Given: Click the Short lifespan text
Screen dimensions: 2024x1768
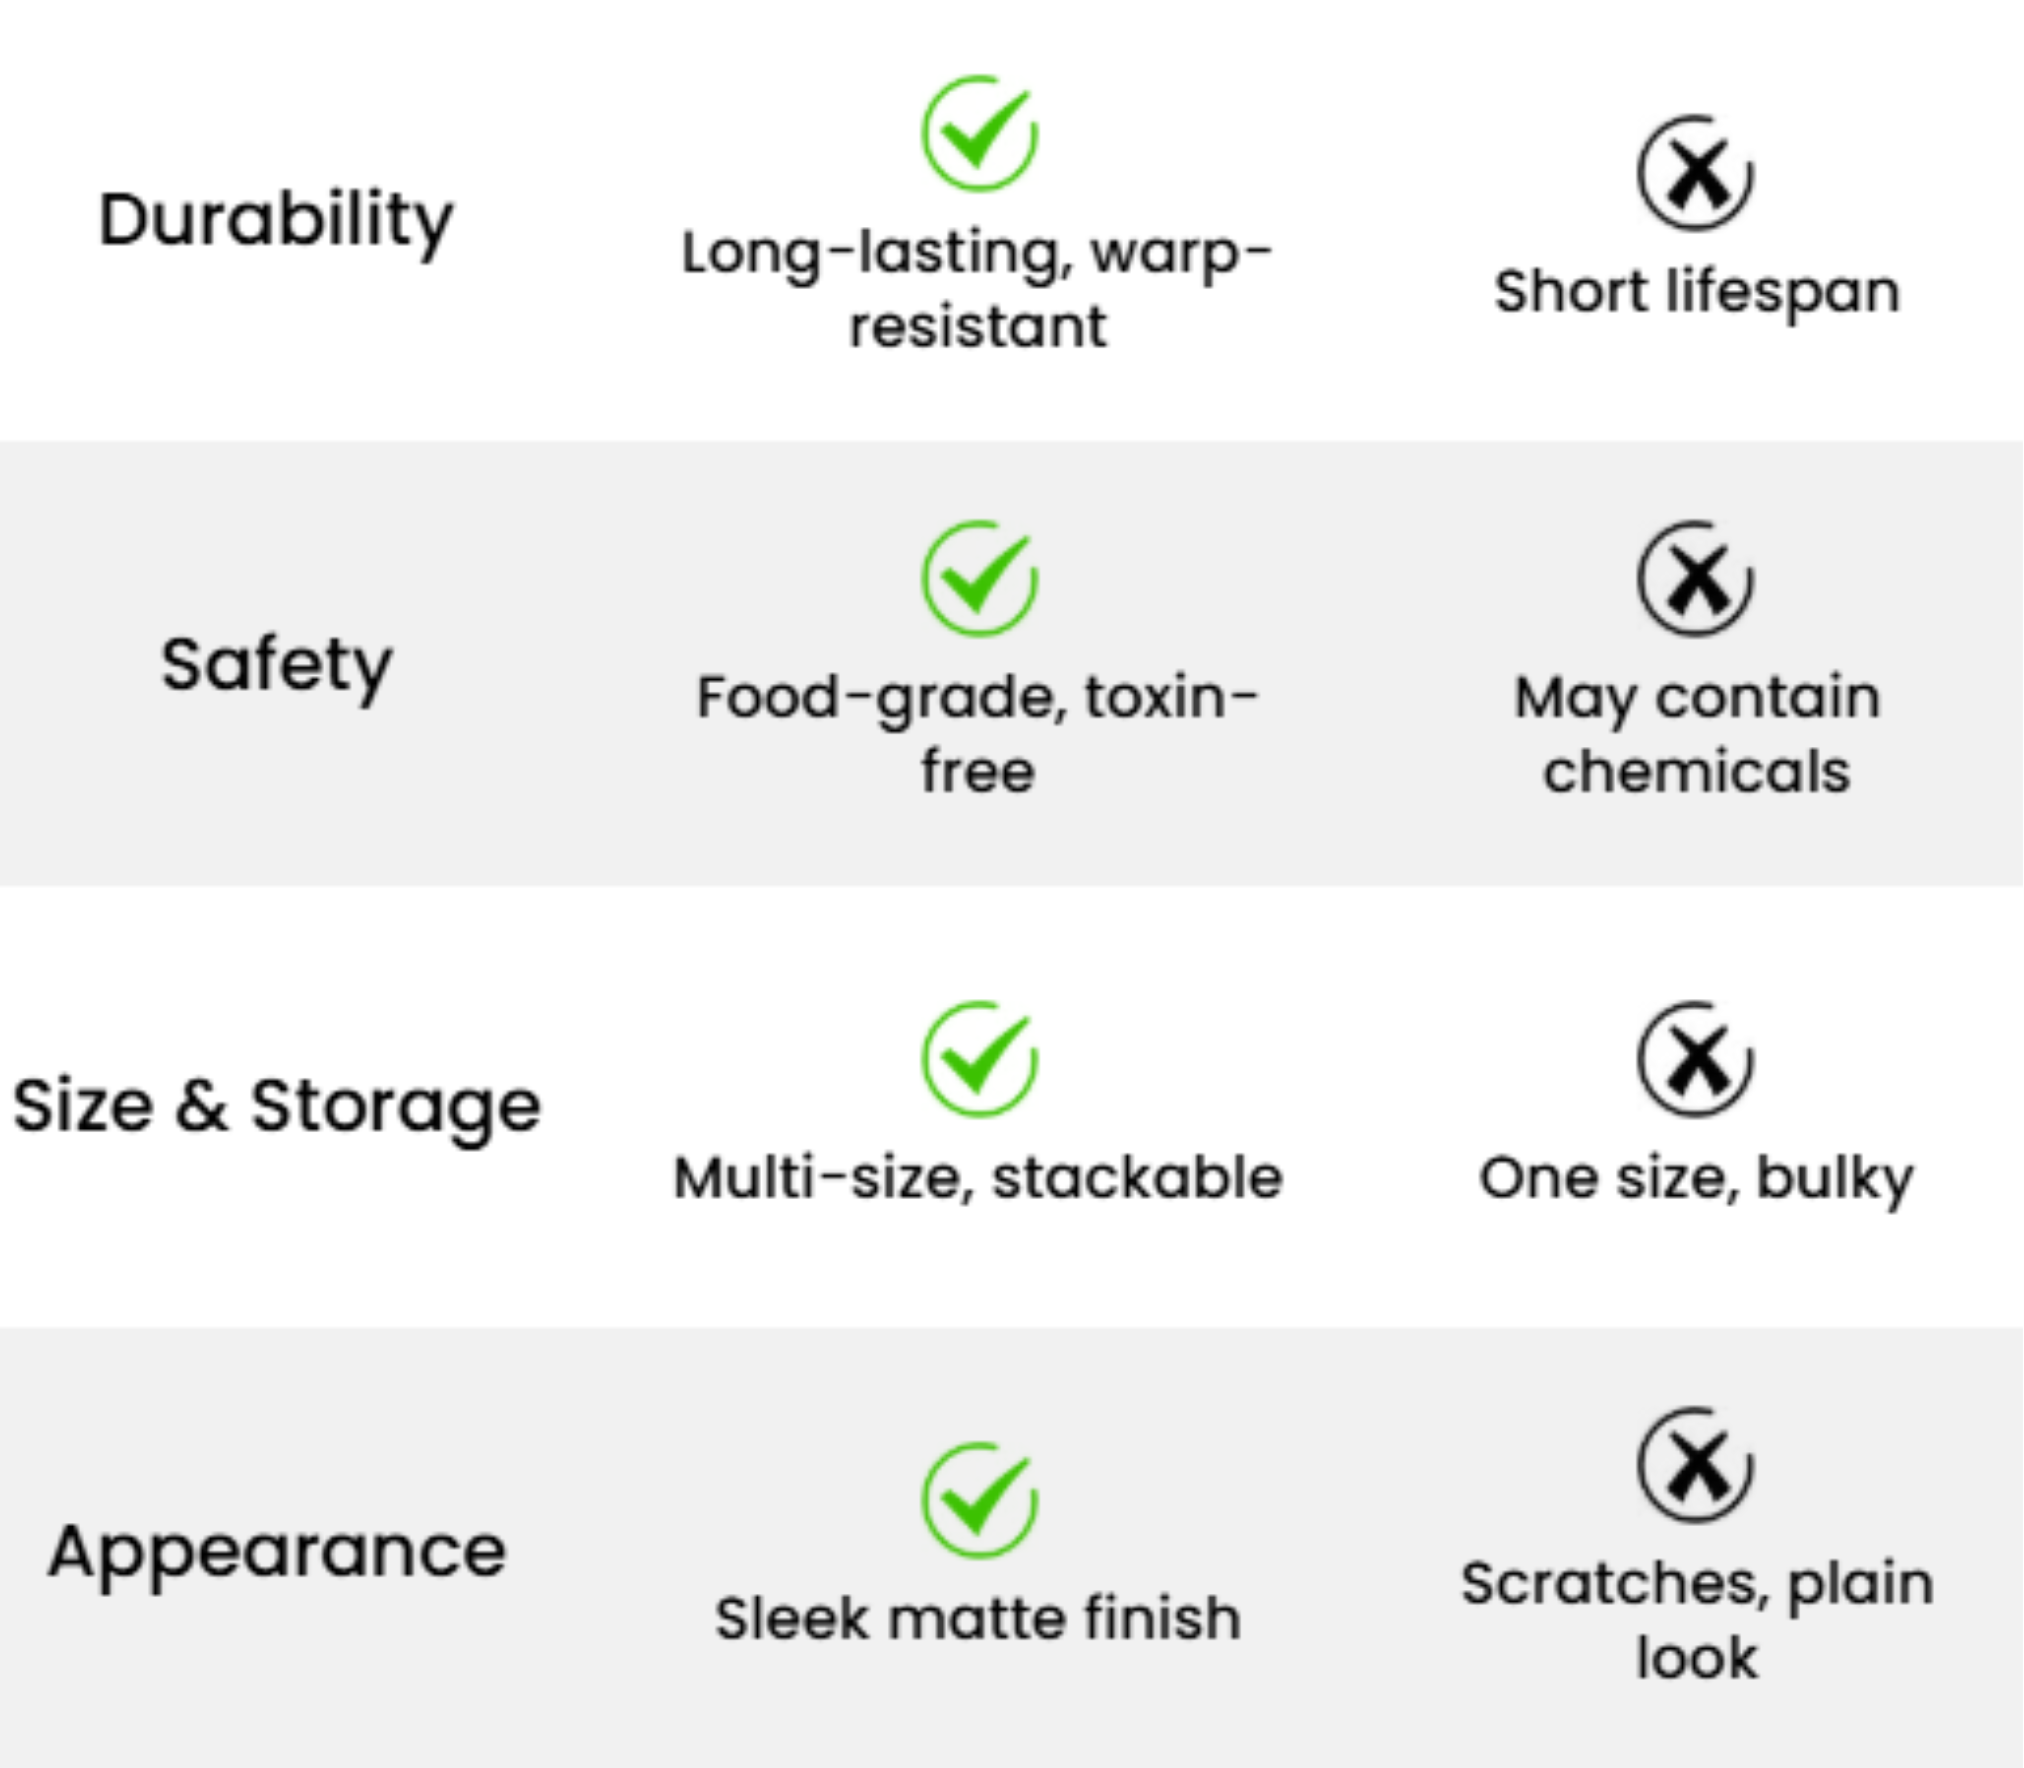Looking at the screenshot, I should coord(1696,292).
